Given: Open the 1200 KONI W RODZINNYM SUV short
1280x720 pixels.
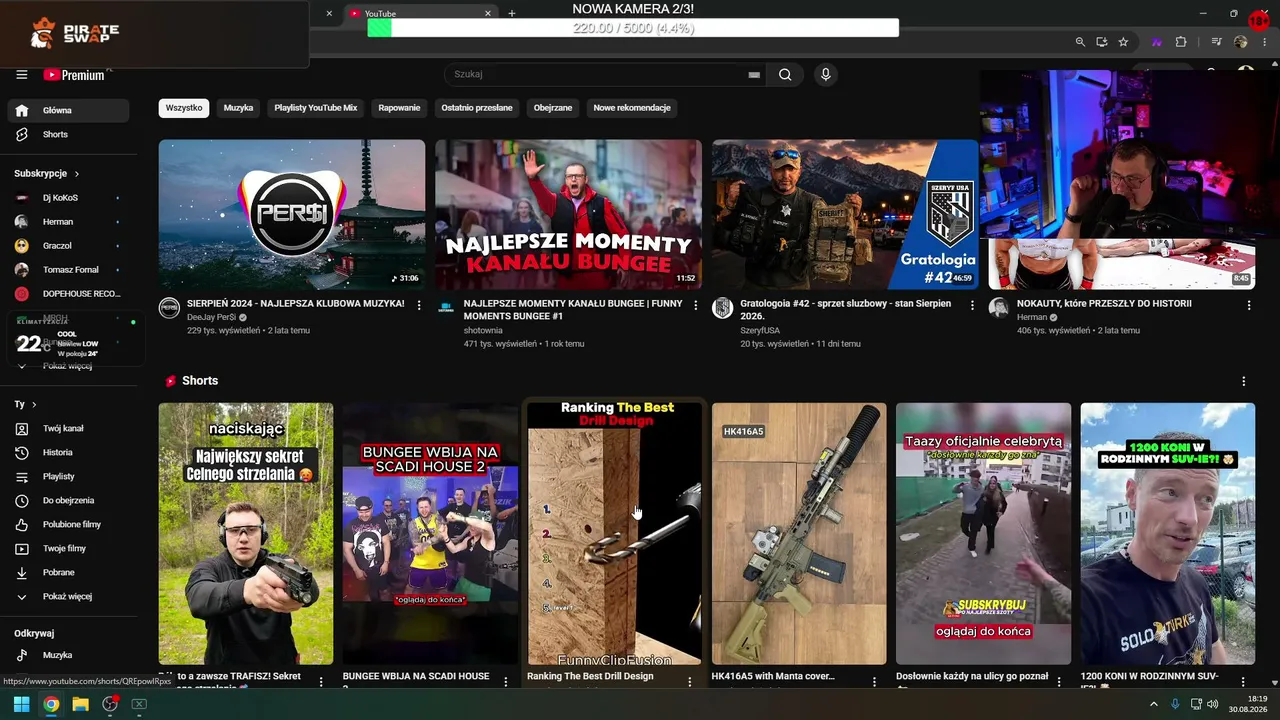Looking at the screenshot, I should [1168, 533].
